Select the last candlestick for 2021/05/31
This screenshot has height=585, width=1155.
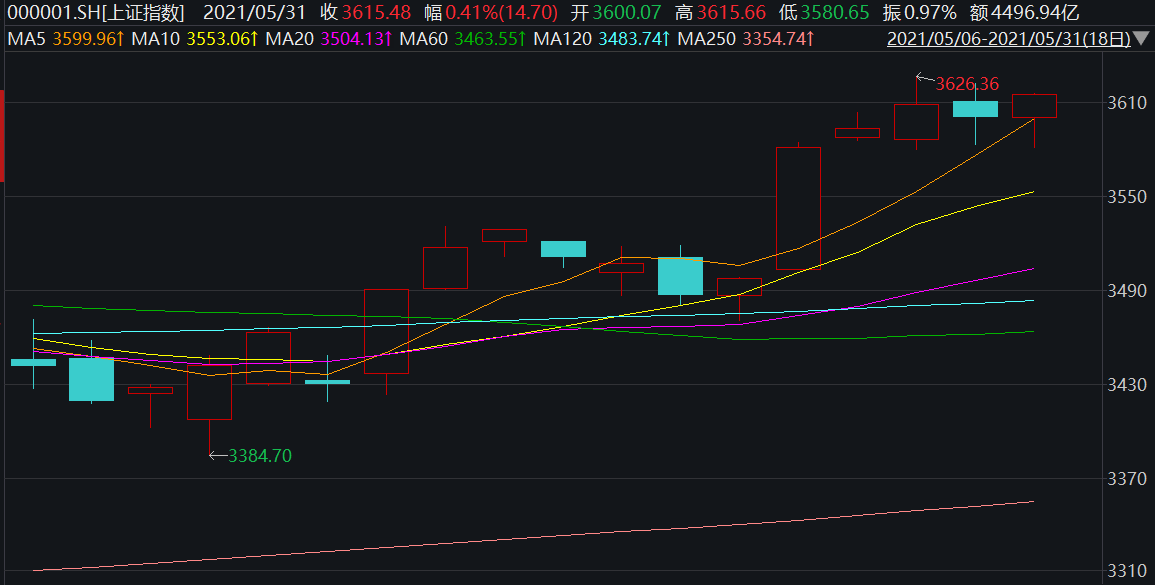point(1034,106)
